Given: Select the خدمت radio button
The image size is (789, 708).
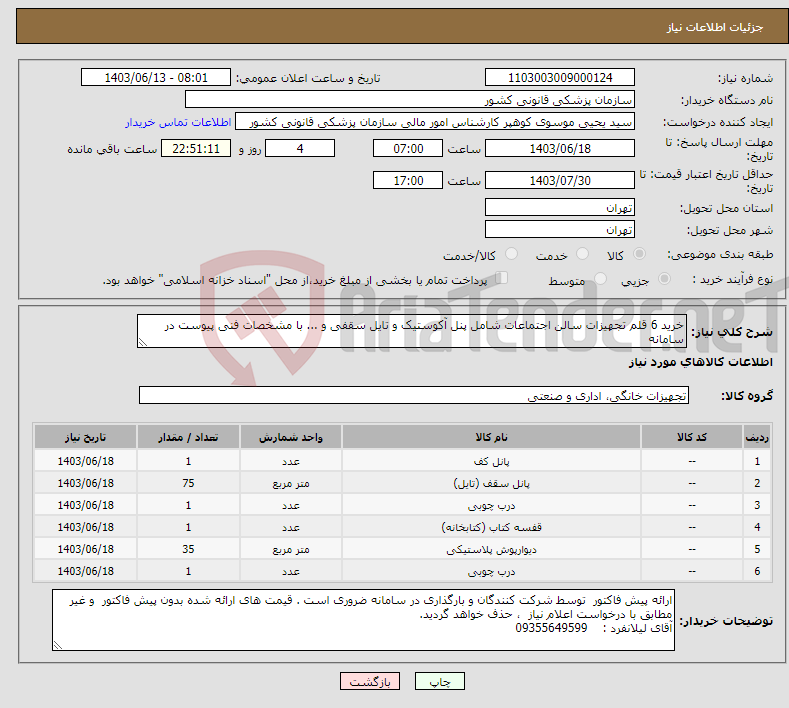Looking at the screenshot, I should click(582, 254).
